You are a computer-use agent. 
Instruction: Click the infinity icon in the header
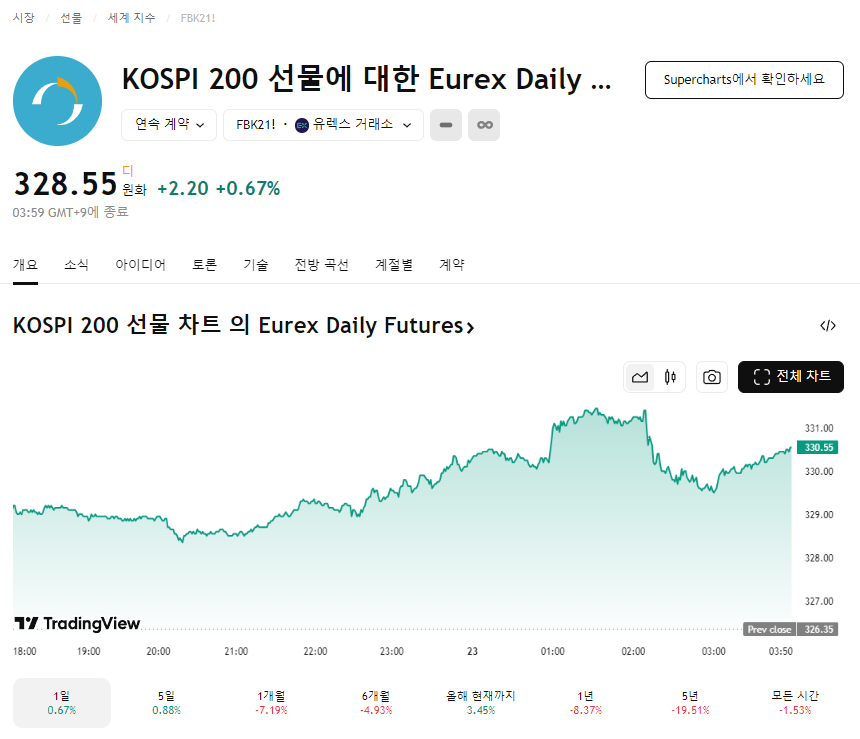[484, 125]
